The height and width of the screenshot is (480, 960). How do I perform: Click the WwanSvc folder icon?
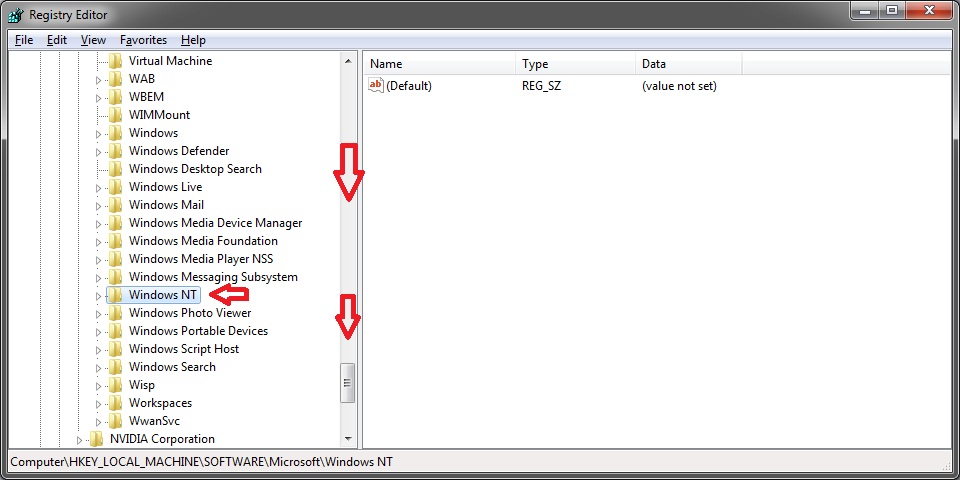click(115, 421)
